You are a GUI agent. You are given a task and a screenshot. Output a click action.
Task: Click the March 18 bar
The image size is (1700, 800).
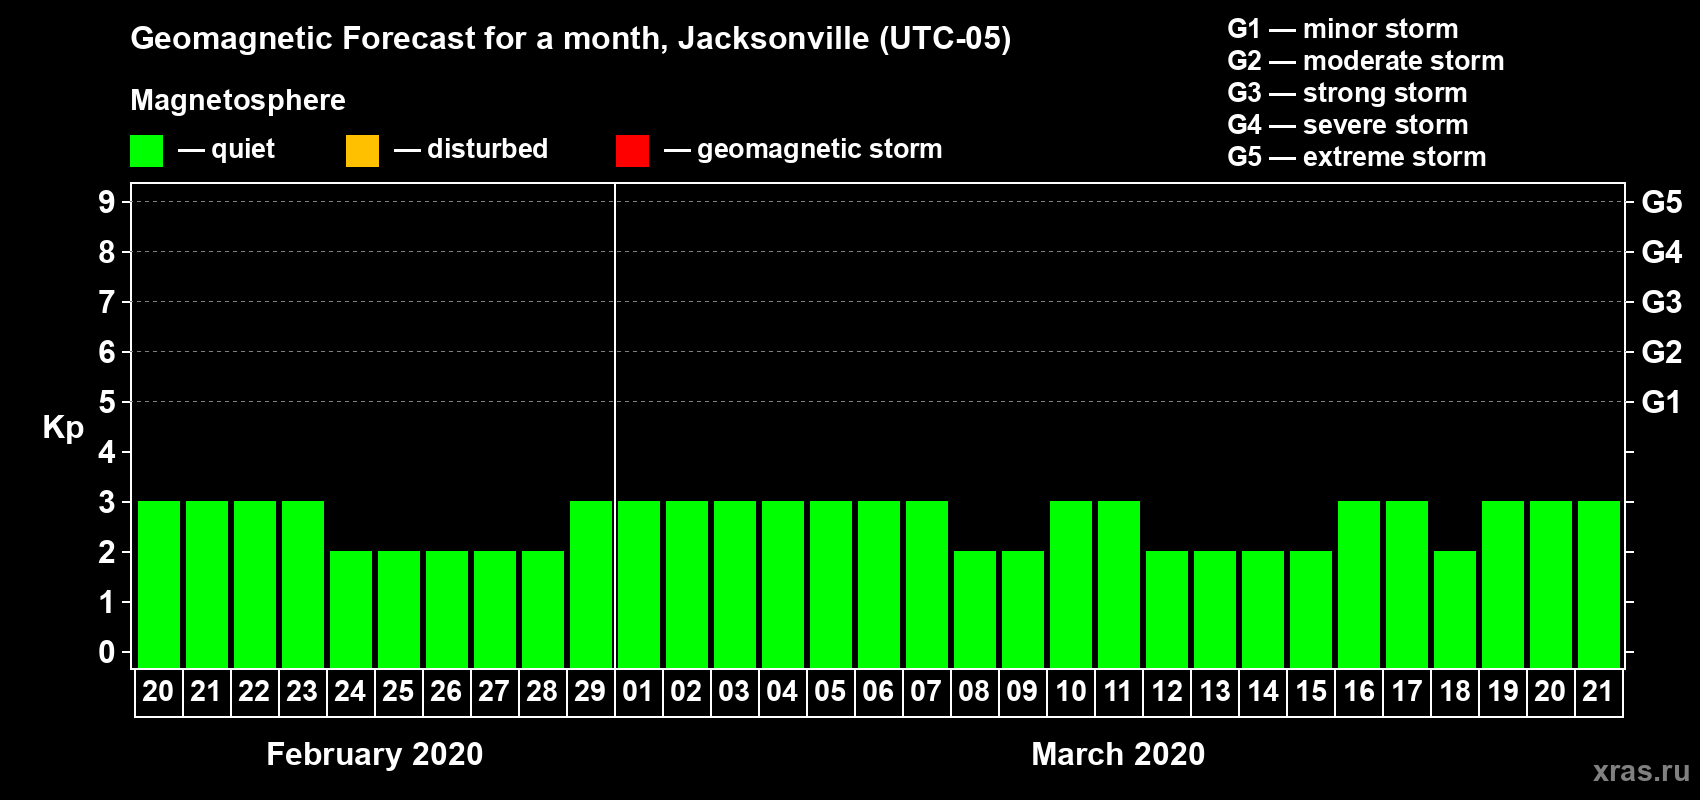coord(1455,609)
